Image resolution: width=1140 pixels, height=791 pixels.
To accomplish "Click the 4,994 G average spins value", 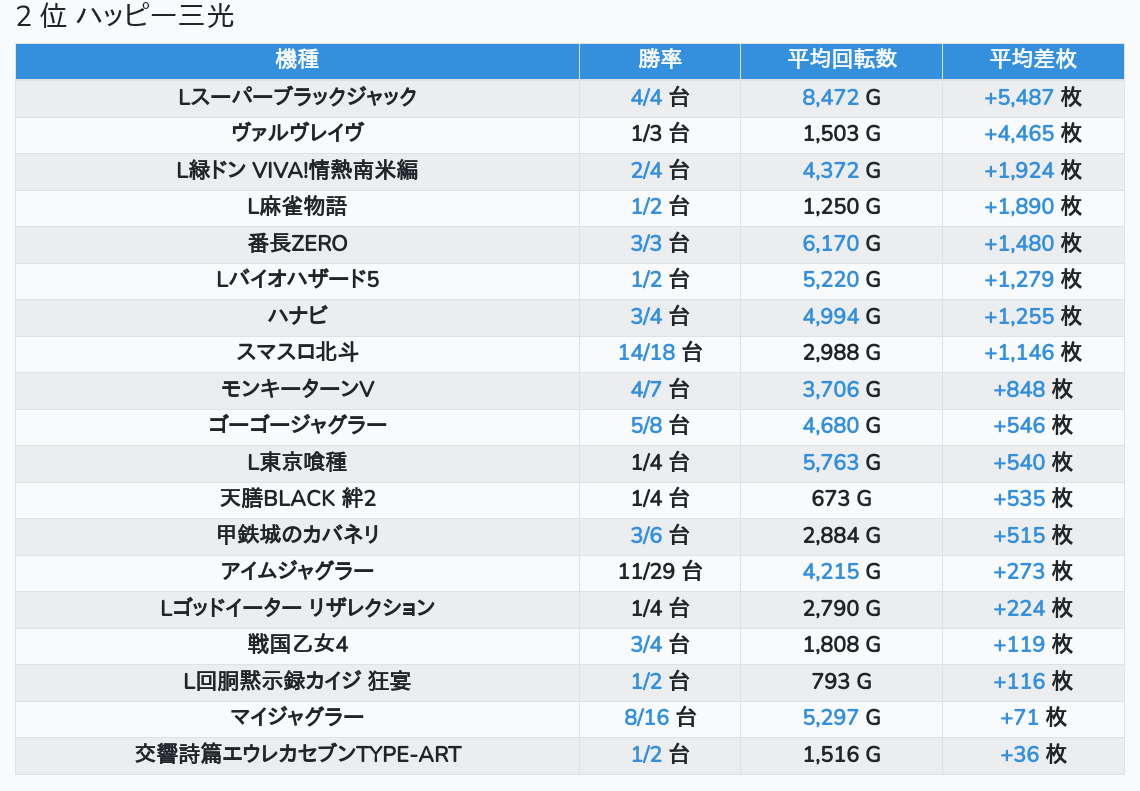I will pos(841,316).
